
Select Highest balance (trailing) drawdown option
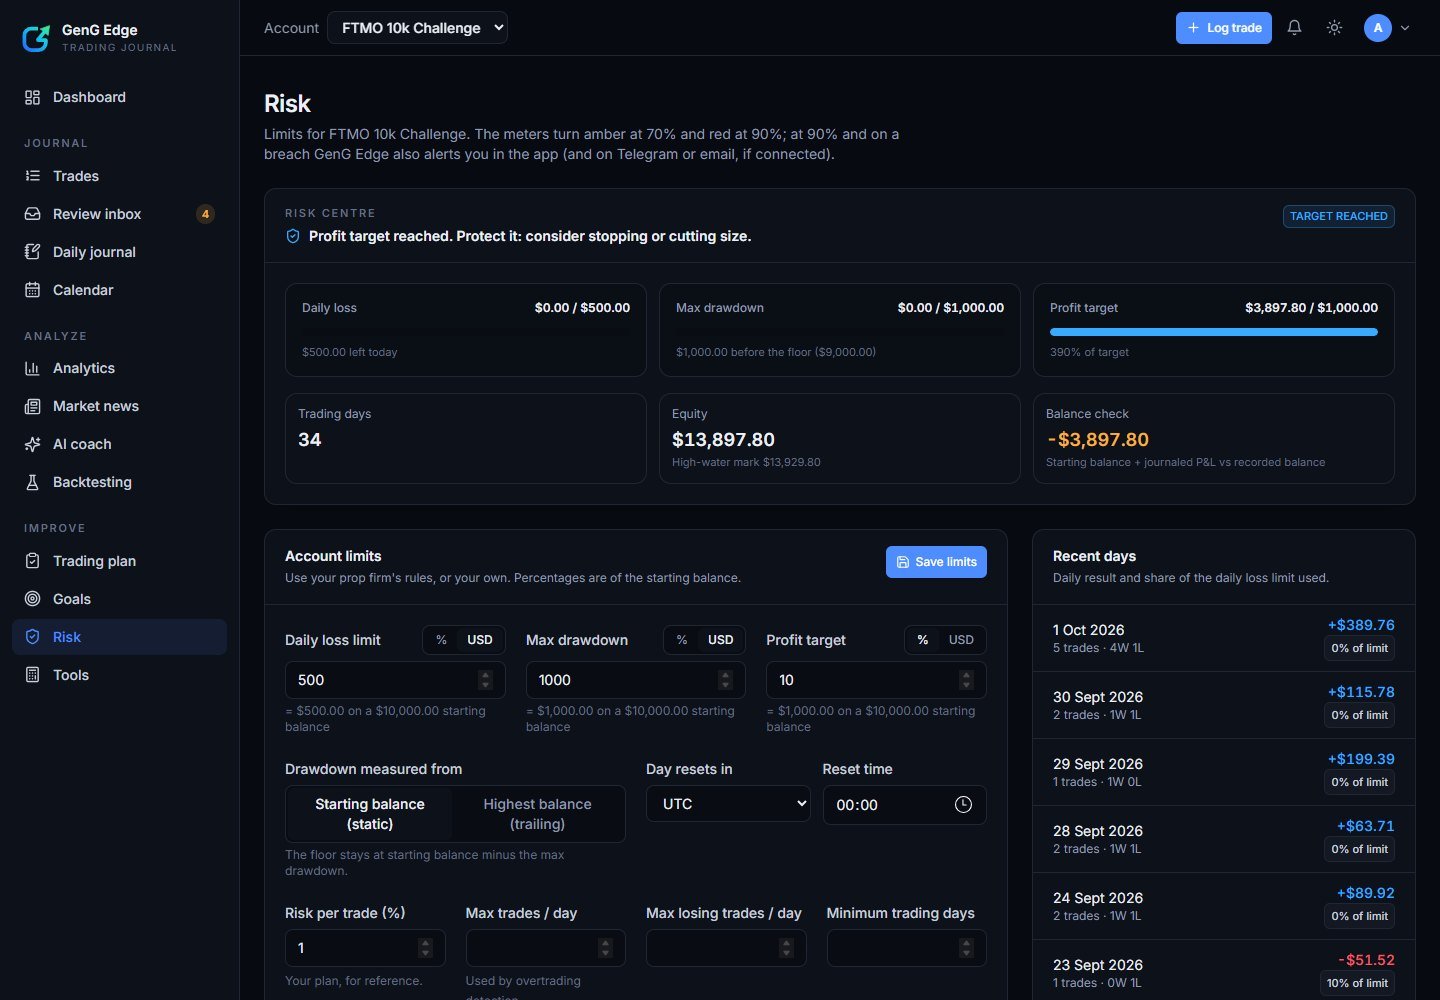(537, 814)
